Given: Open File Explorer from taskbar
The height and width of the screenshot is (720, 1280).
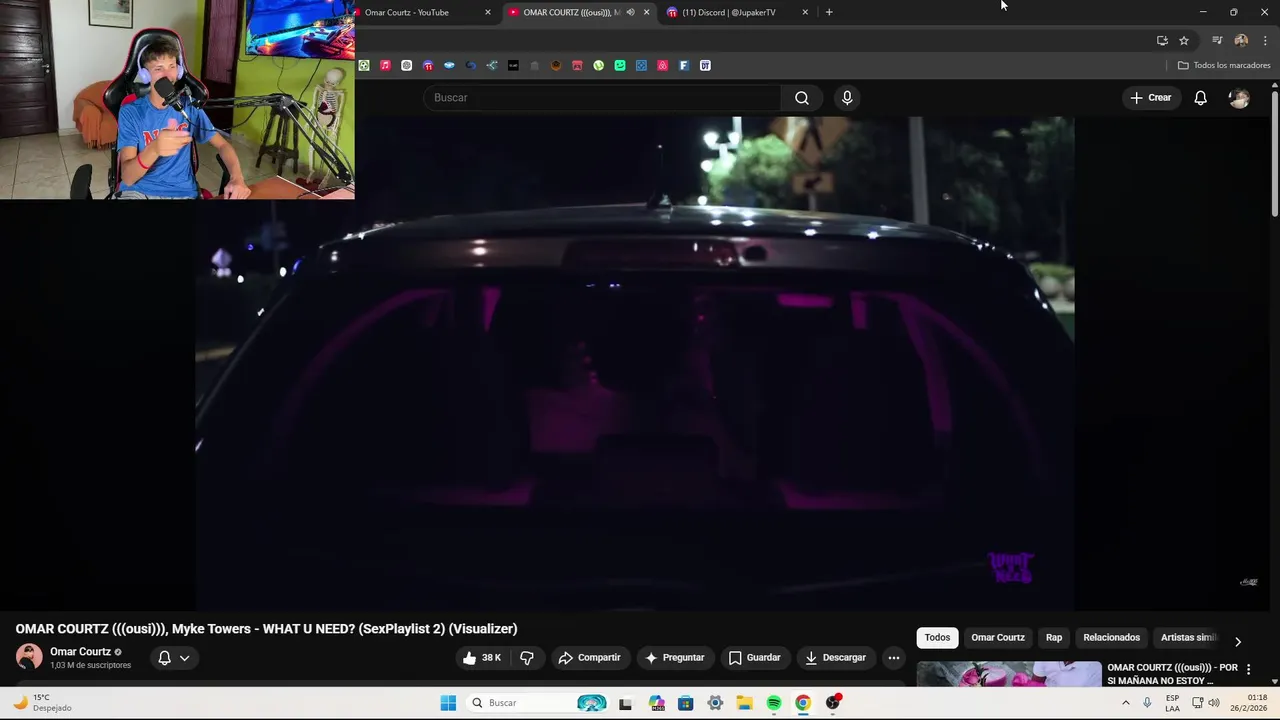Looking at the screenshot, I should coord(744,703).
